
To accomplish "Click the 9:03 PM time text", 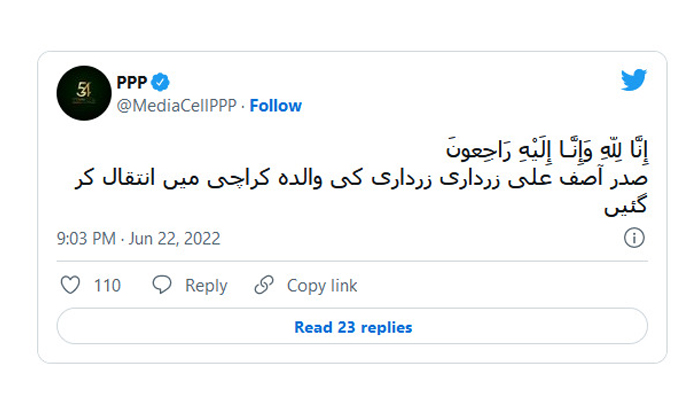I will pyautogui.click(x=88, y=239).
